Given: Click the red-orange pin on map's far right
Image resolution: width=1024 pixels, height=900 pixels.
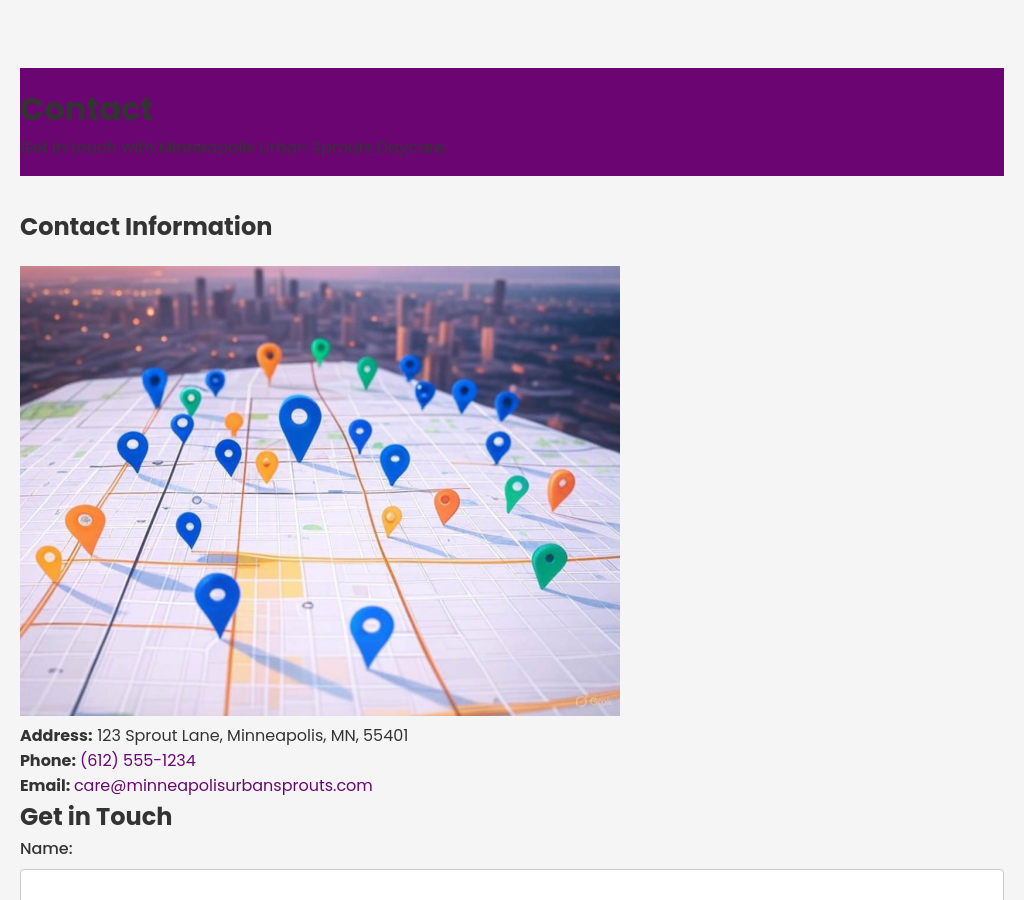Looking at the screenshot, I should click(x=561, y=487).
